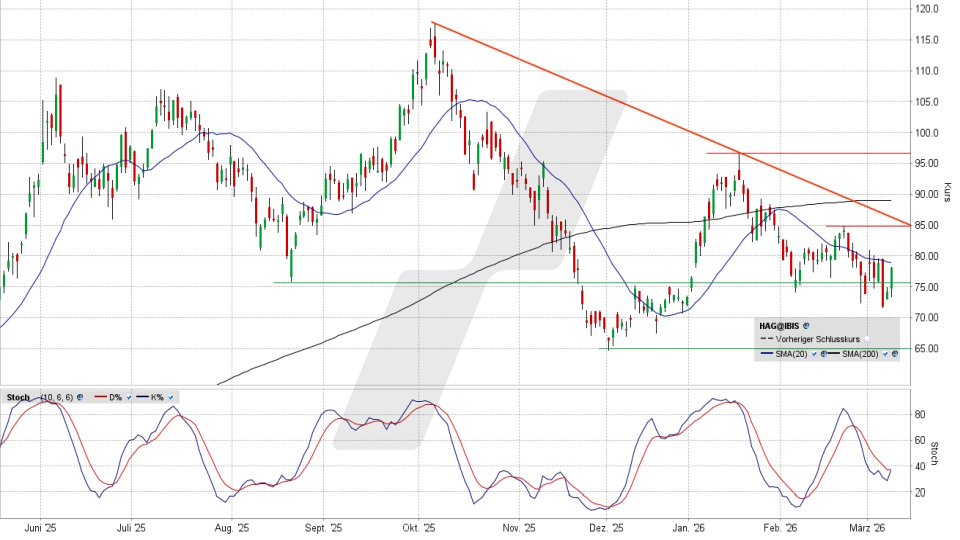Viewport: 960px width, 540px height.
Task: Enable the Vorheriger Schlusskurs checkbox
Action: pyautogui.click(x=867, y=340)
